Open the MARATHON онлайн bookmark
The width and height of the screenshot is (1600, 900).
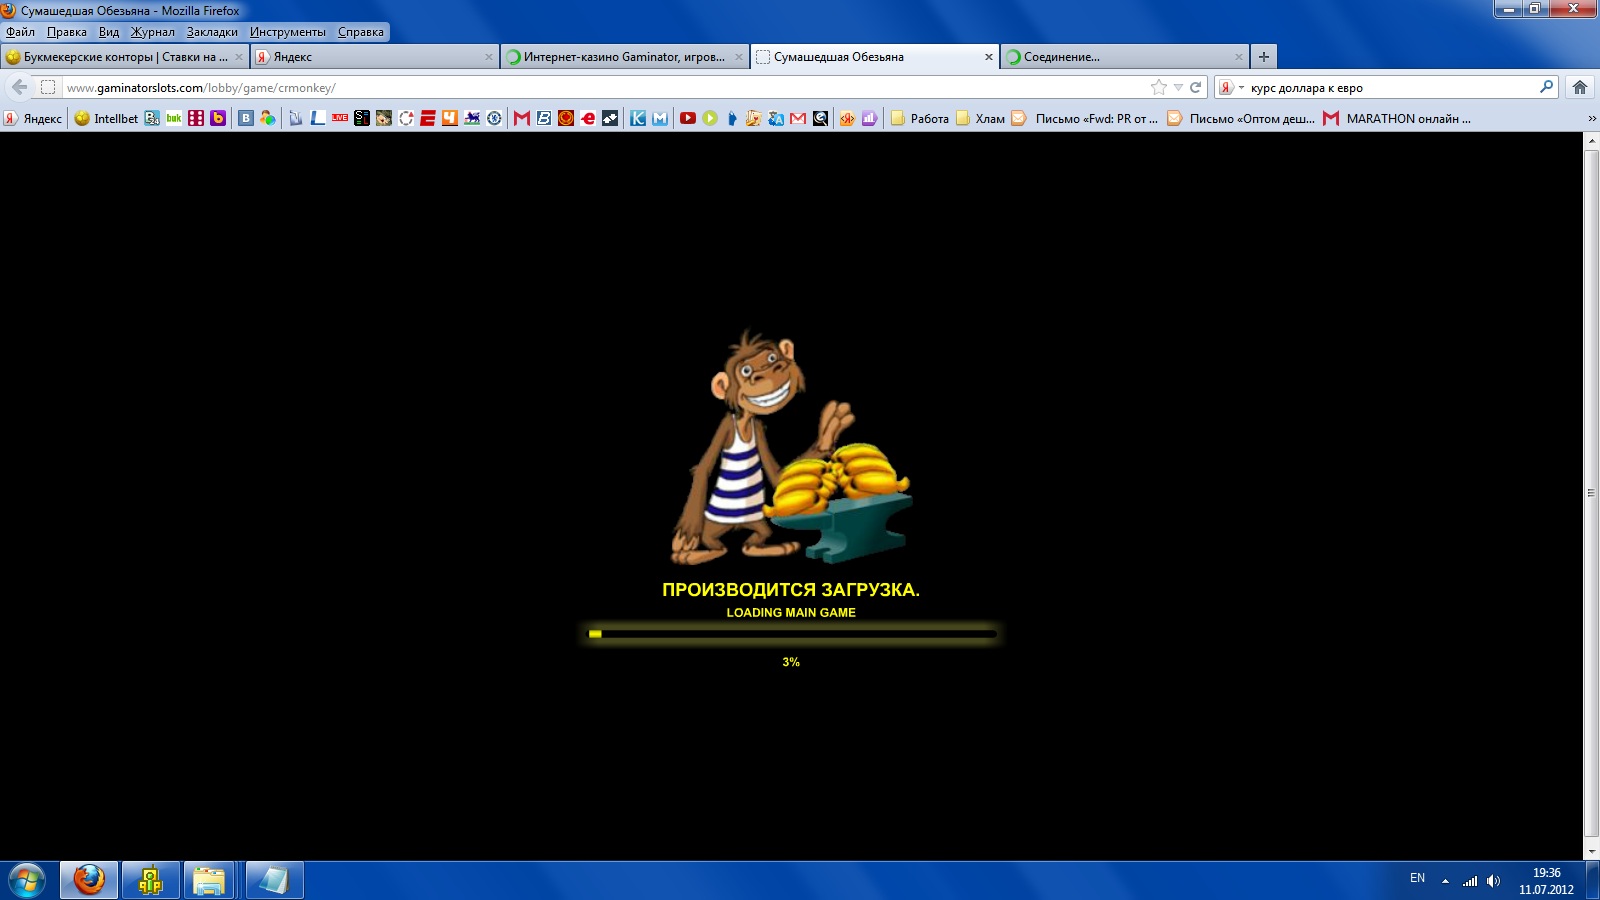1397,118
